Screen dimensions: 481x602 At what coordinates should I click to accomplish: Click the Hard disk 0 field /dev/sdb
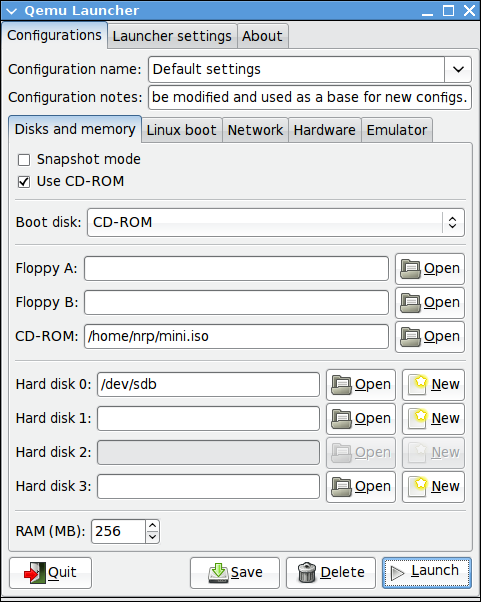(x=208, y=385)
